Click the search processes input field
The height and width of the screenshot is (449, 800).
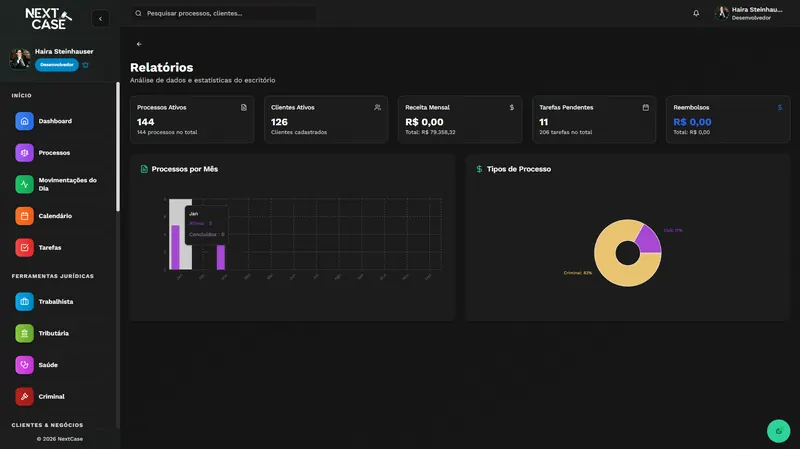tap(223, 13)
